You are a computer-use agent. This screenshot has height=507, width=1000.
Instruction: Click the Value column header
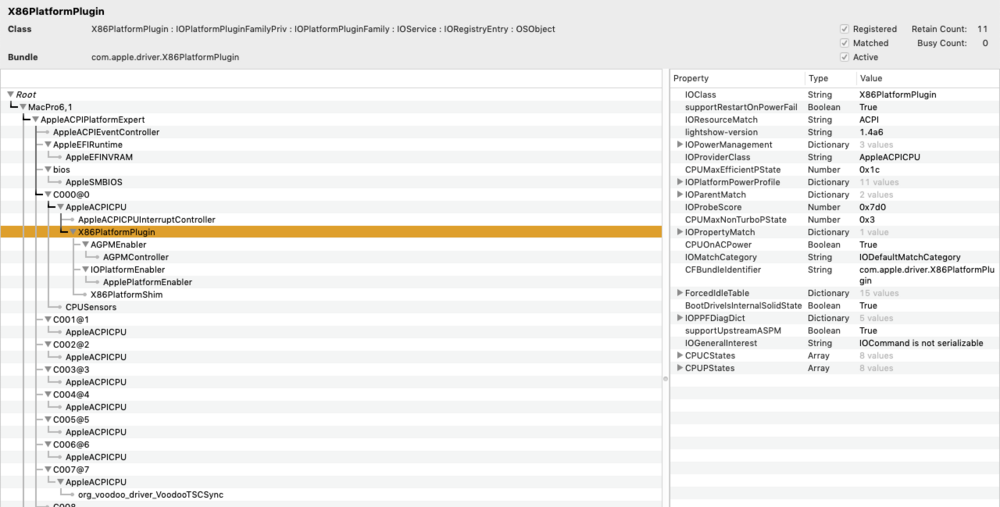click(x=925, y=78)
